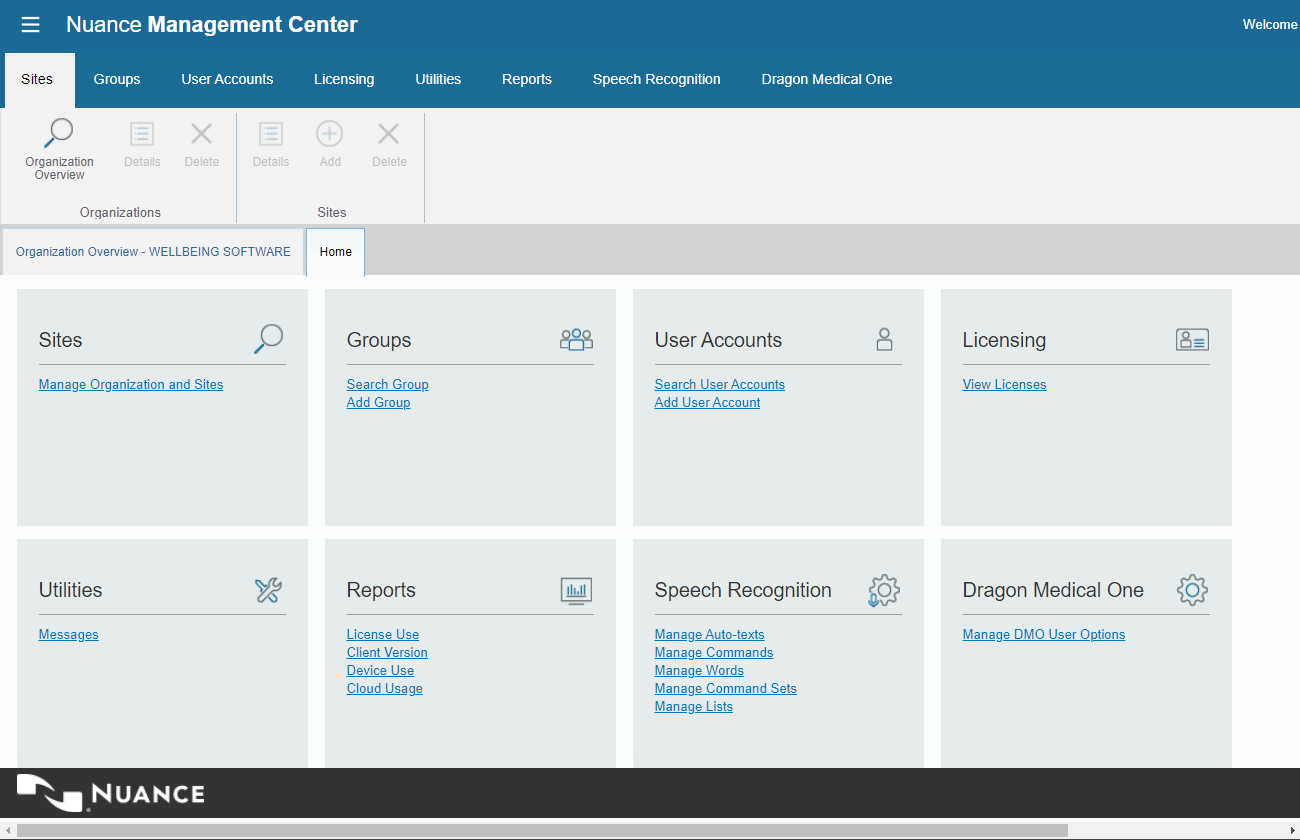Image resolution: width=1300 pixels, height=840 pixels.
Task: Open the Manage Command Sets link
Action: 726,689
